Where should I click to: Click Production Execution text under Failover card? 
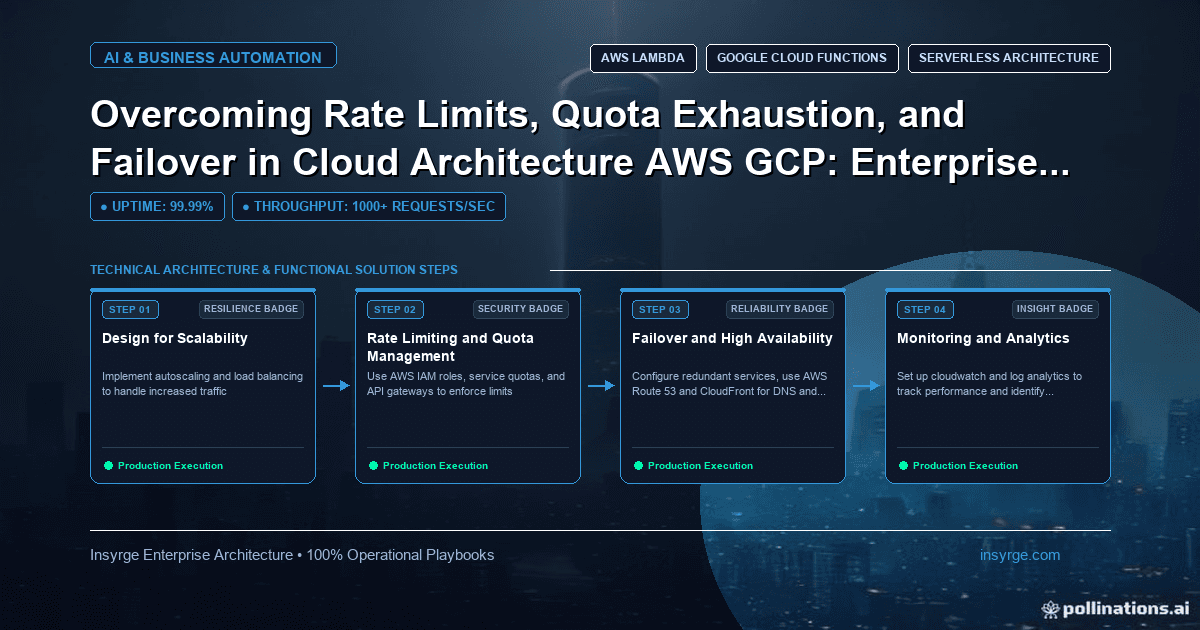coord(700,466)
